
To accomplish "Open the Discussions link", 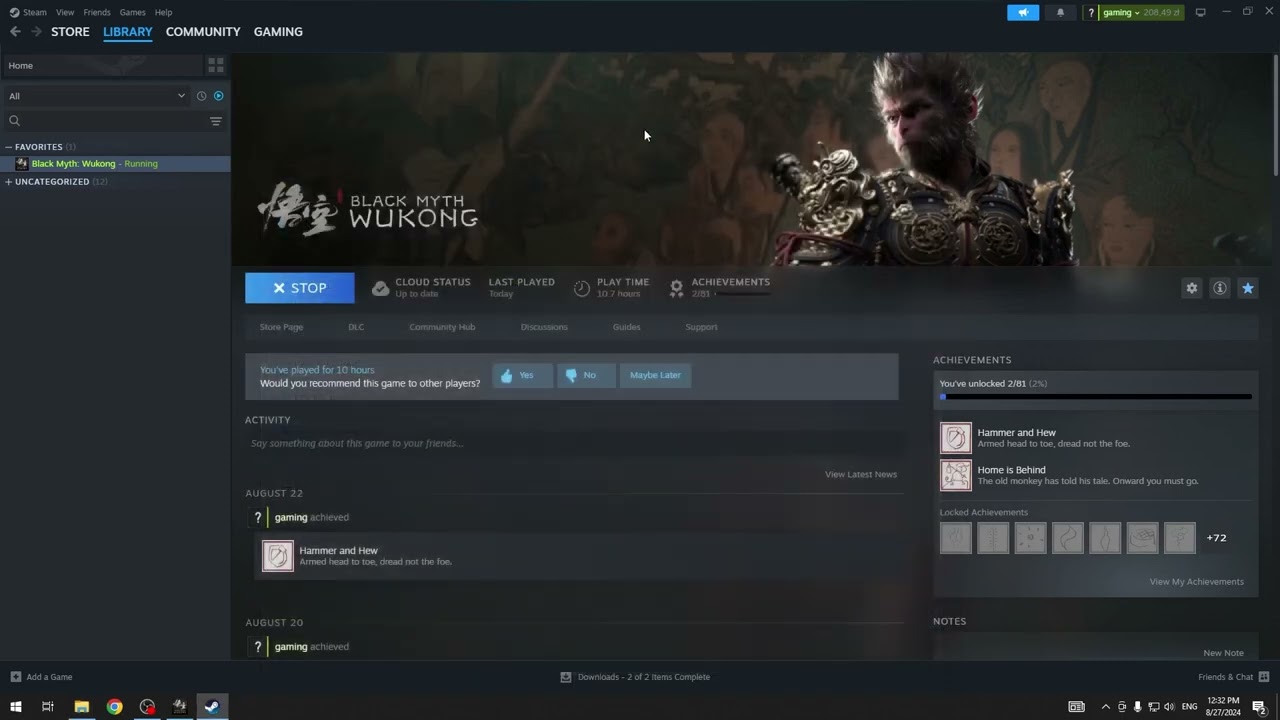I will coord(544,327).
